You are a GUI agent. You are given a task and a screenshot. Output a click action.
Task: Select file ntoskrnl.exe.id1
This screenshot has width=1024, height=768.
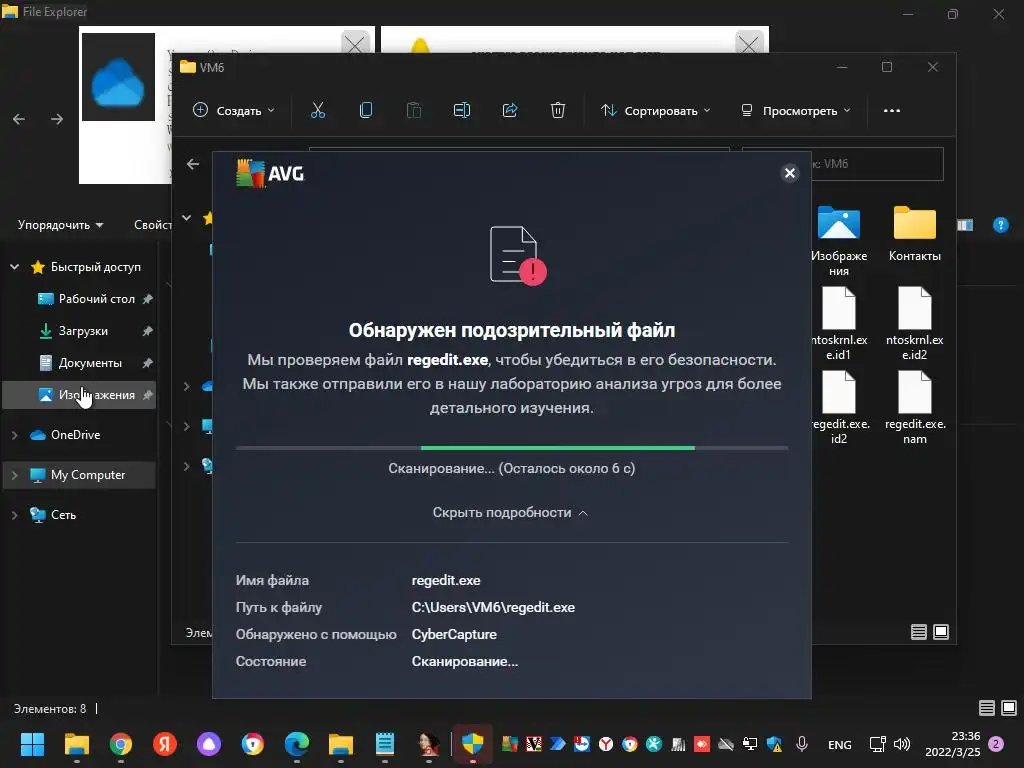pos(839,323)
